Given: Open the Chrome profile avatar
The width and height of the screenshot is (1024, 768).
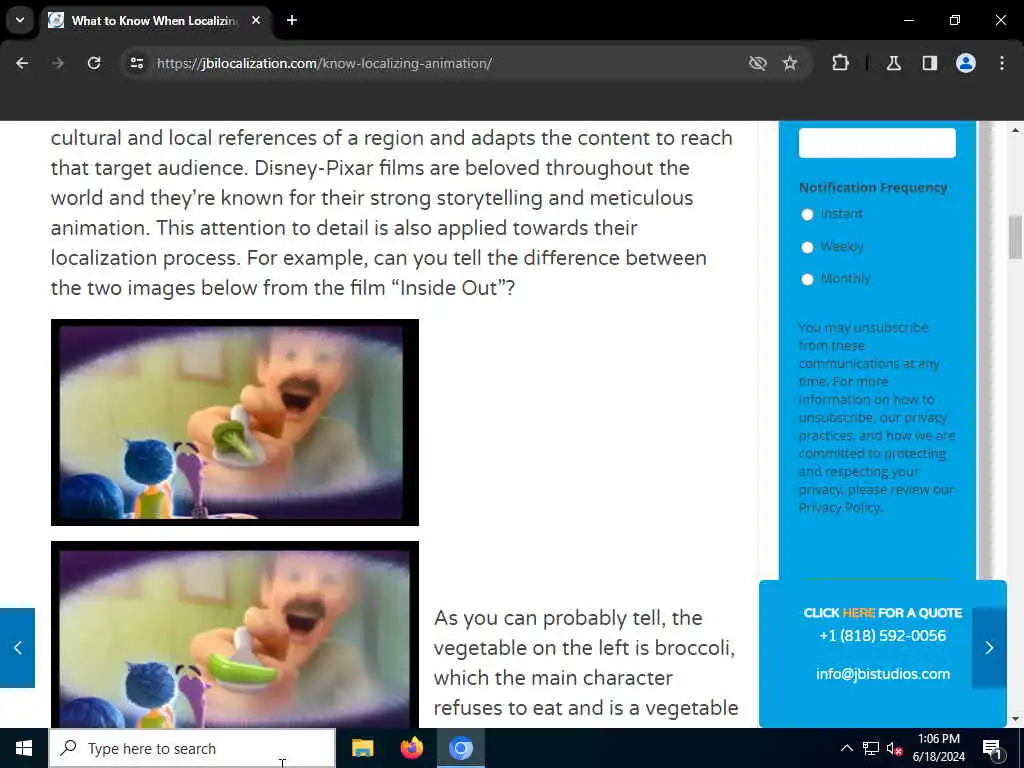Looking at the screenshot, I should [x=966, y=63].
